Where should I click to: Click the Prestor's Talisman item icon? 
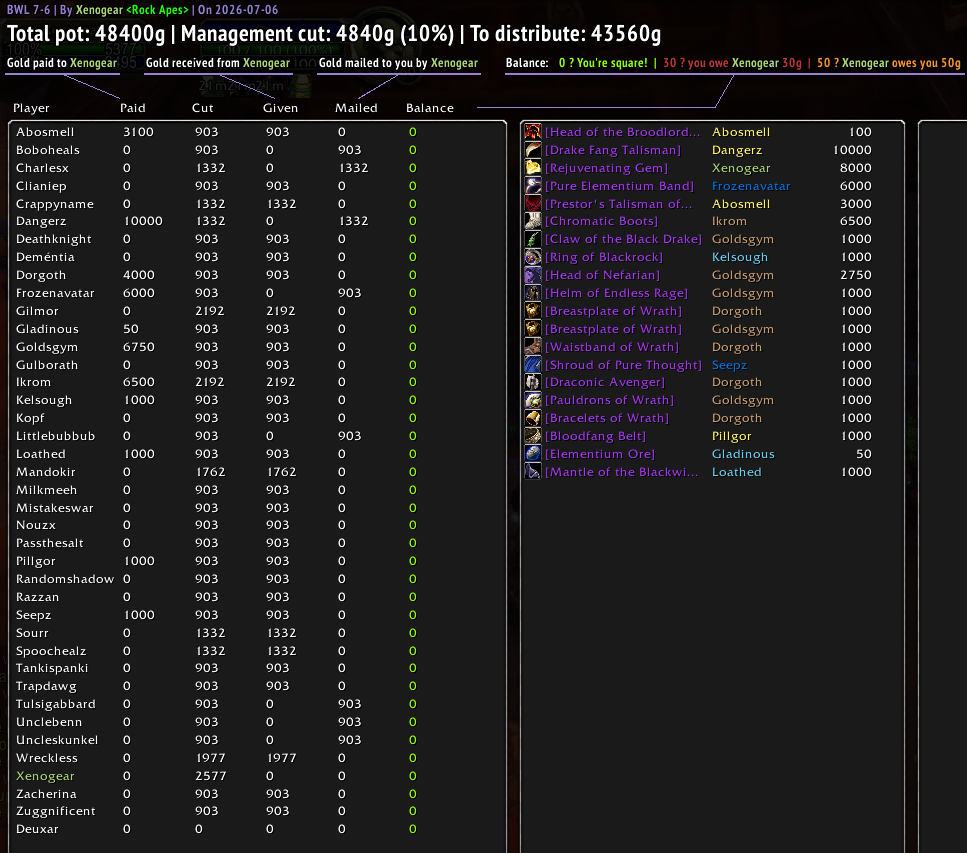pos(533,203)
